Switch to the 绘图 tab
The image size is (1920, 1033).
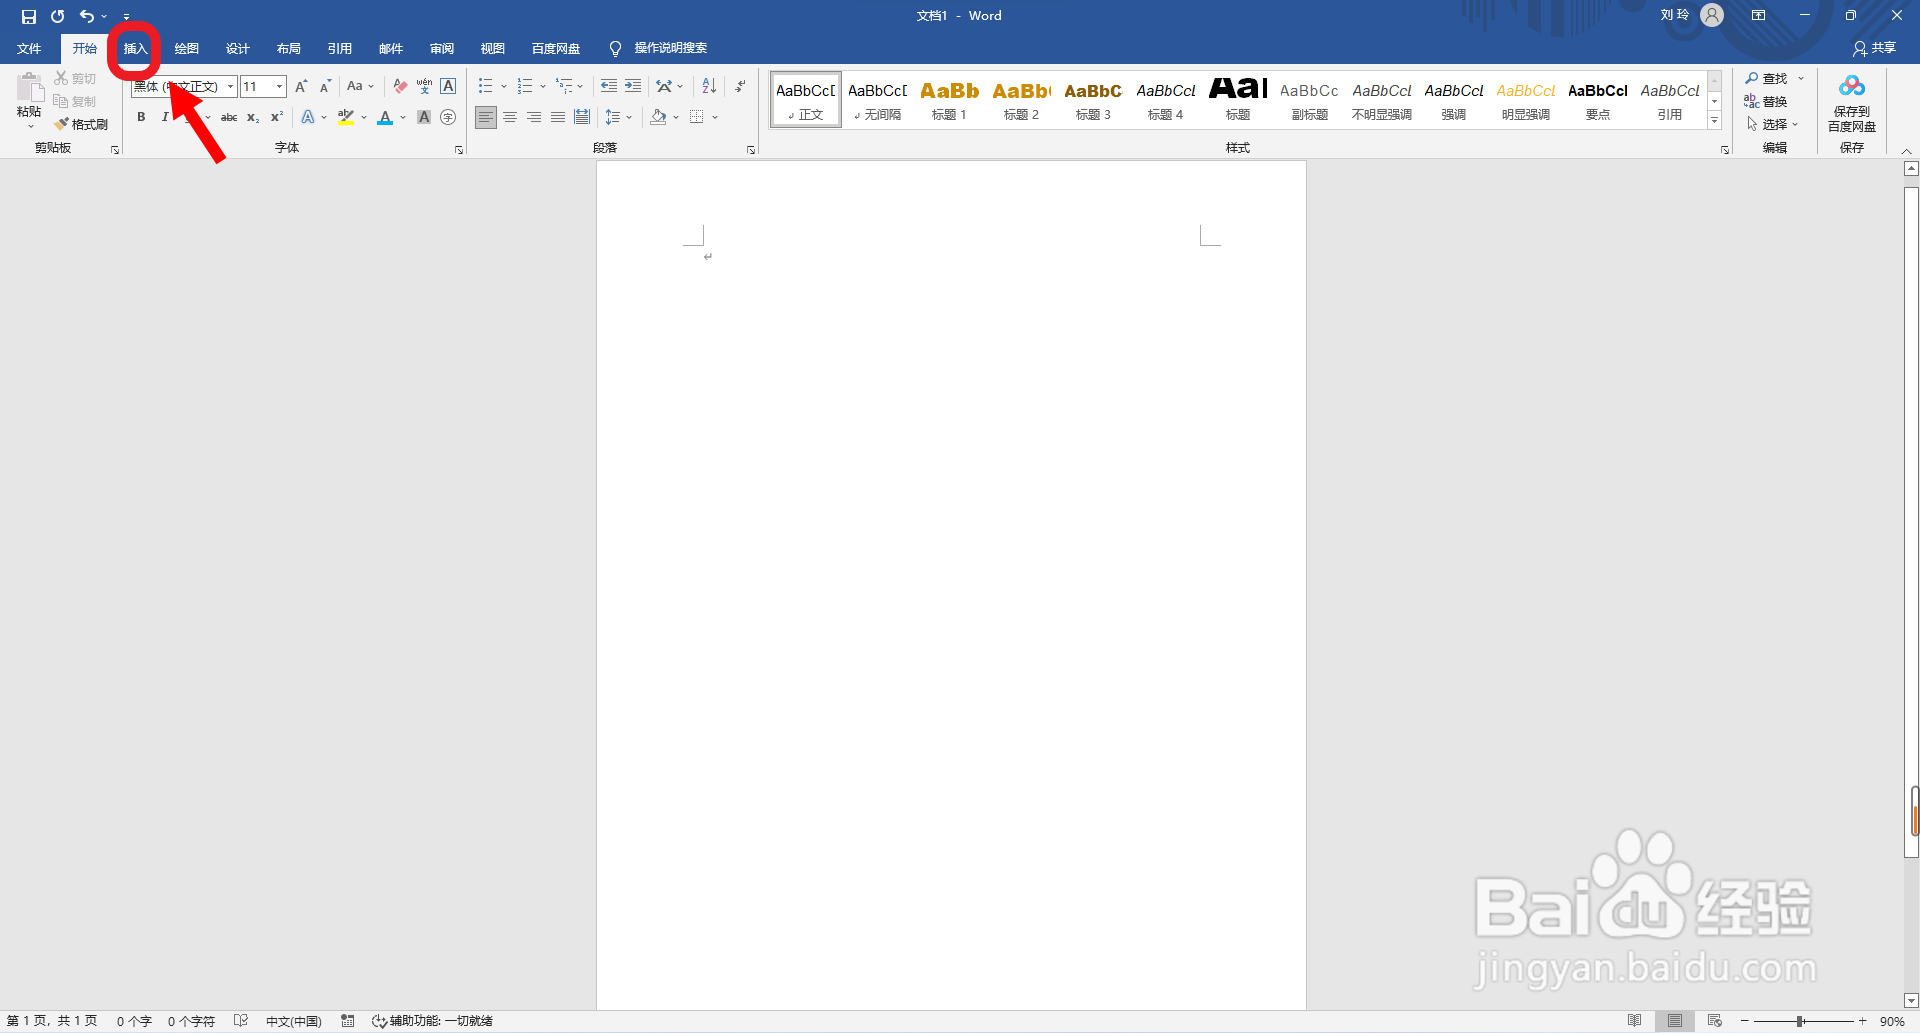186,48
